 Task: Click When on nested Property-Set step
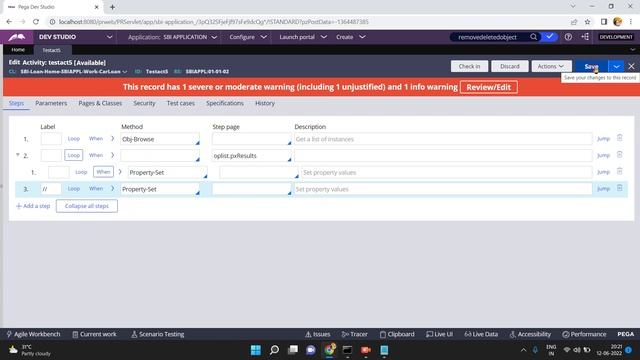pos(103,172)
